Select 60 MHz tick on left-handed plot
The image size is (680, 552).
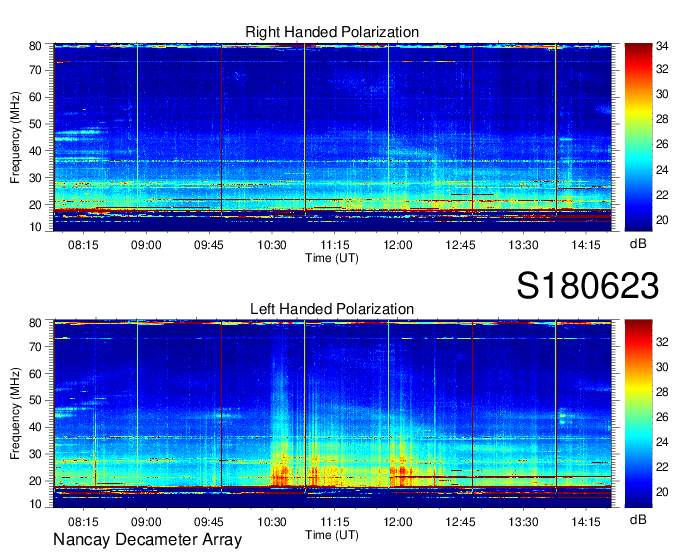[x=35, y=373]
